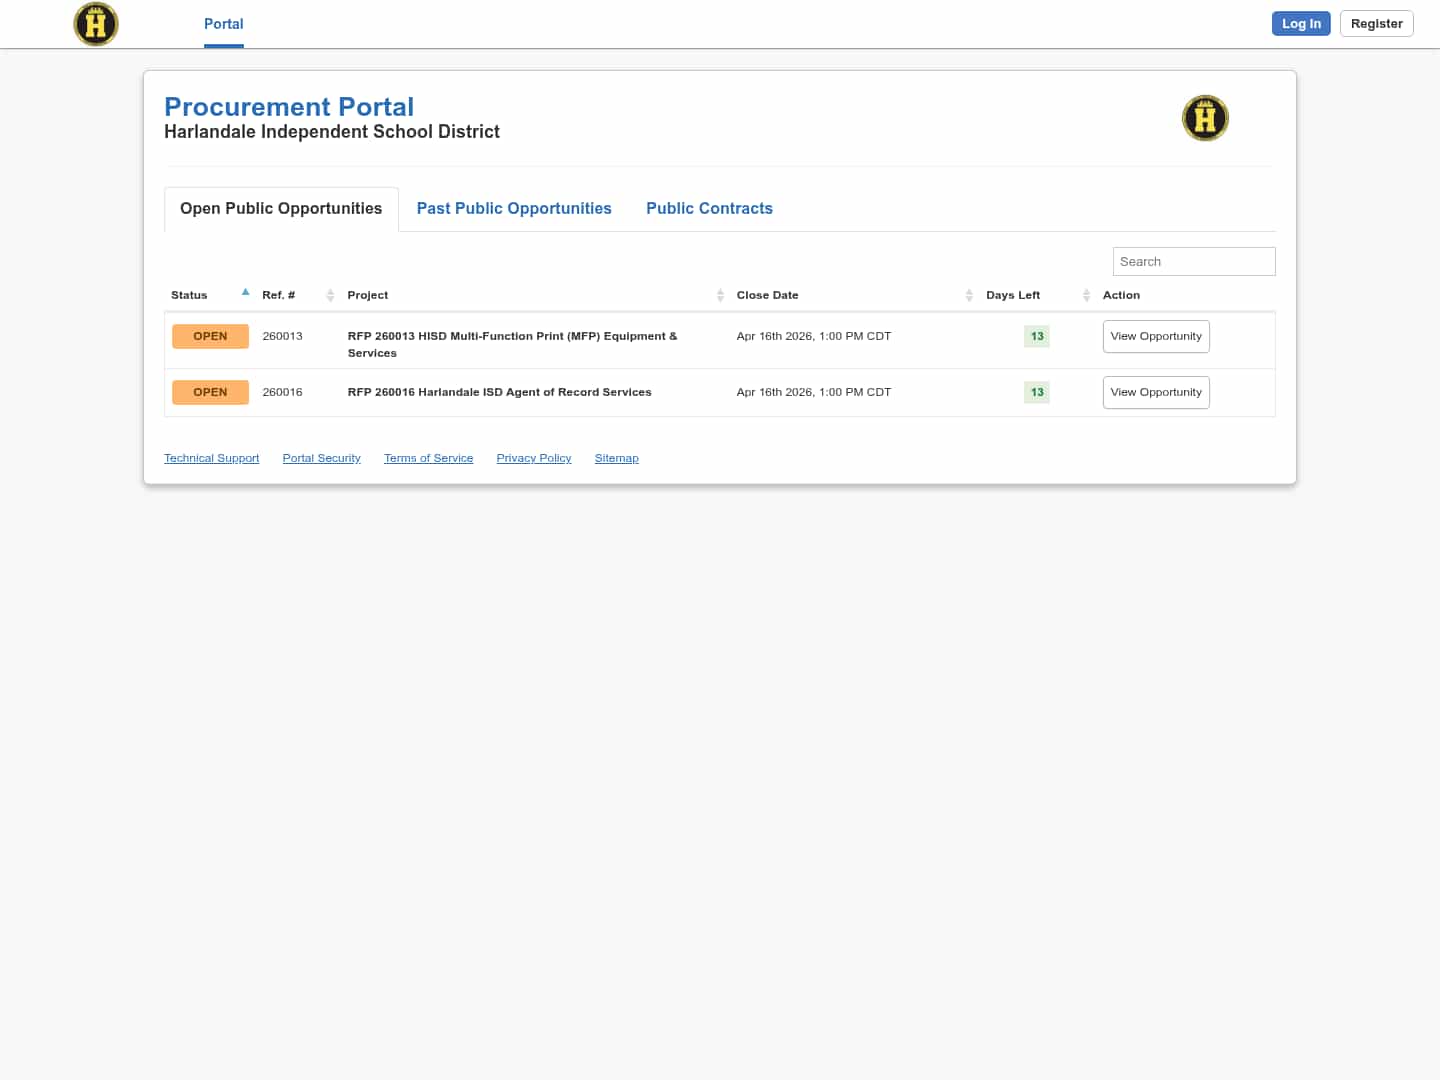Click the Harlandale logo in the top navbar
Viewport: 1440px width, 1080px height.
coord(96,23)
